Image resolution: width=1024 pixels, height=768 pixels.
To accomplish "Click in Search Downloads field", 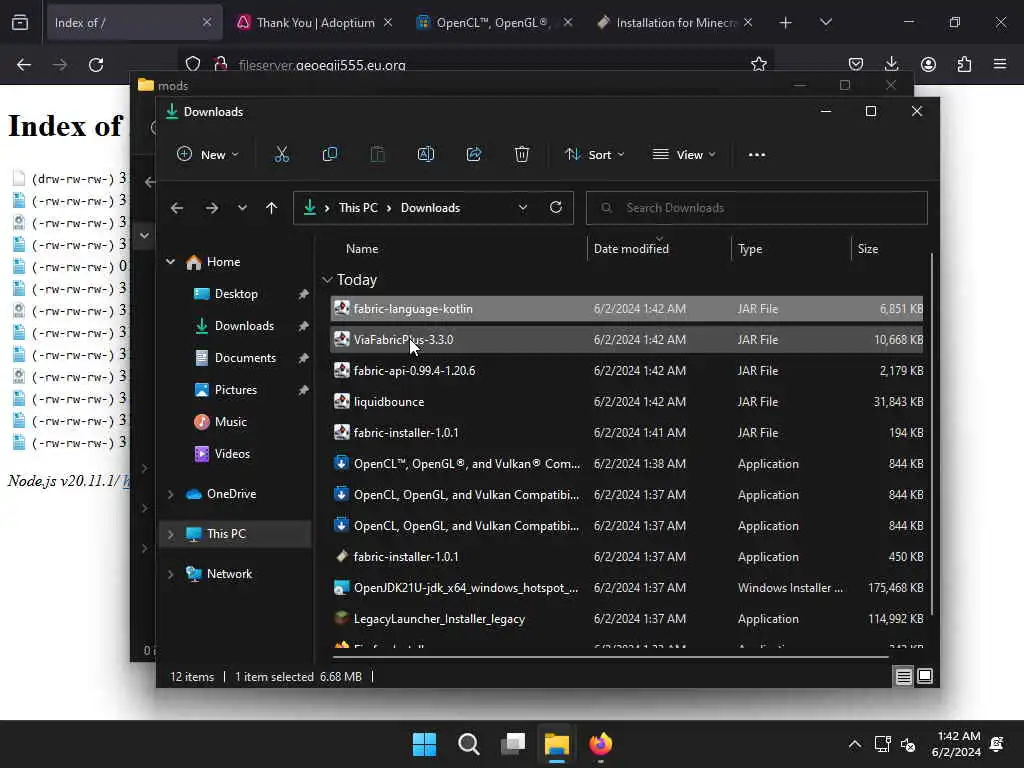I will [756, 208].
